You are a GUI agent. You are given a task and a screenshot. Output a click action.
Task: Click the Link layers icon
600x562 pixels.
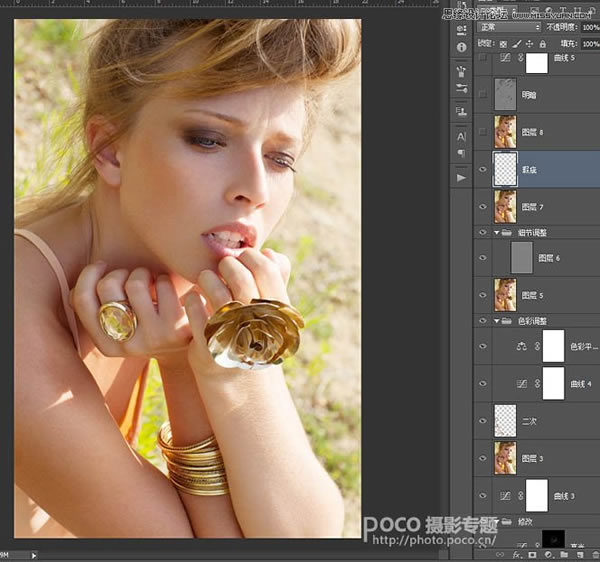coord(500,554)
